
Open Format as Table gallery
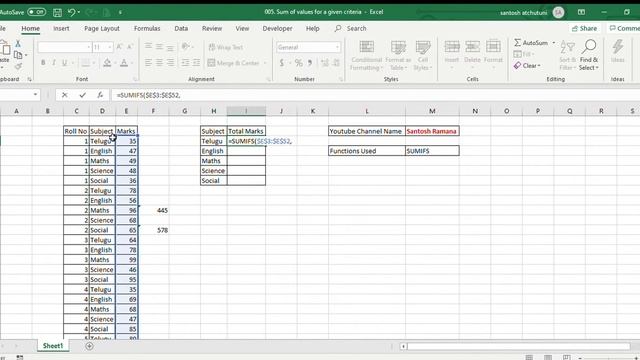[x=398, y=56]
